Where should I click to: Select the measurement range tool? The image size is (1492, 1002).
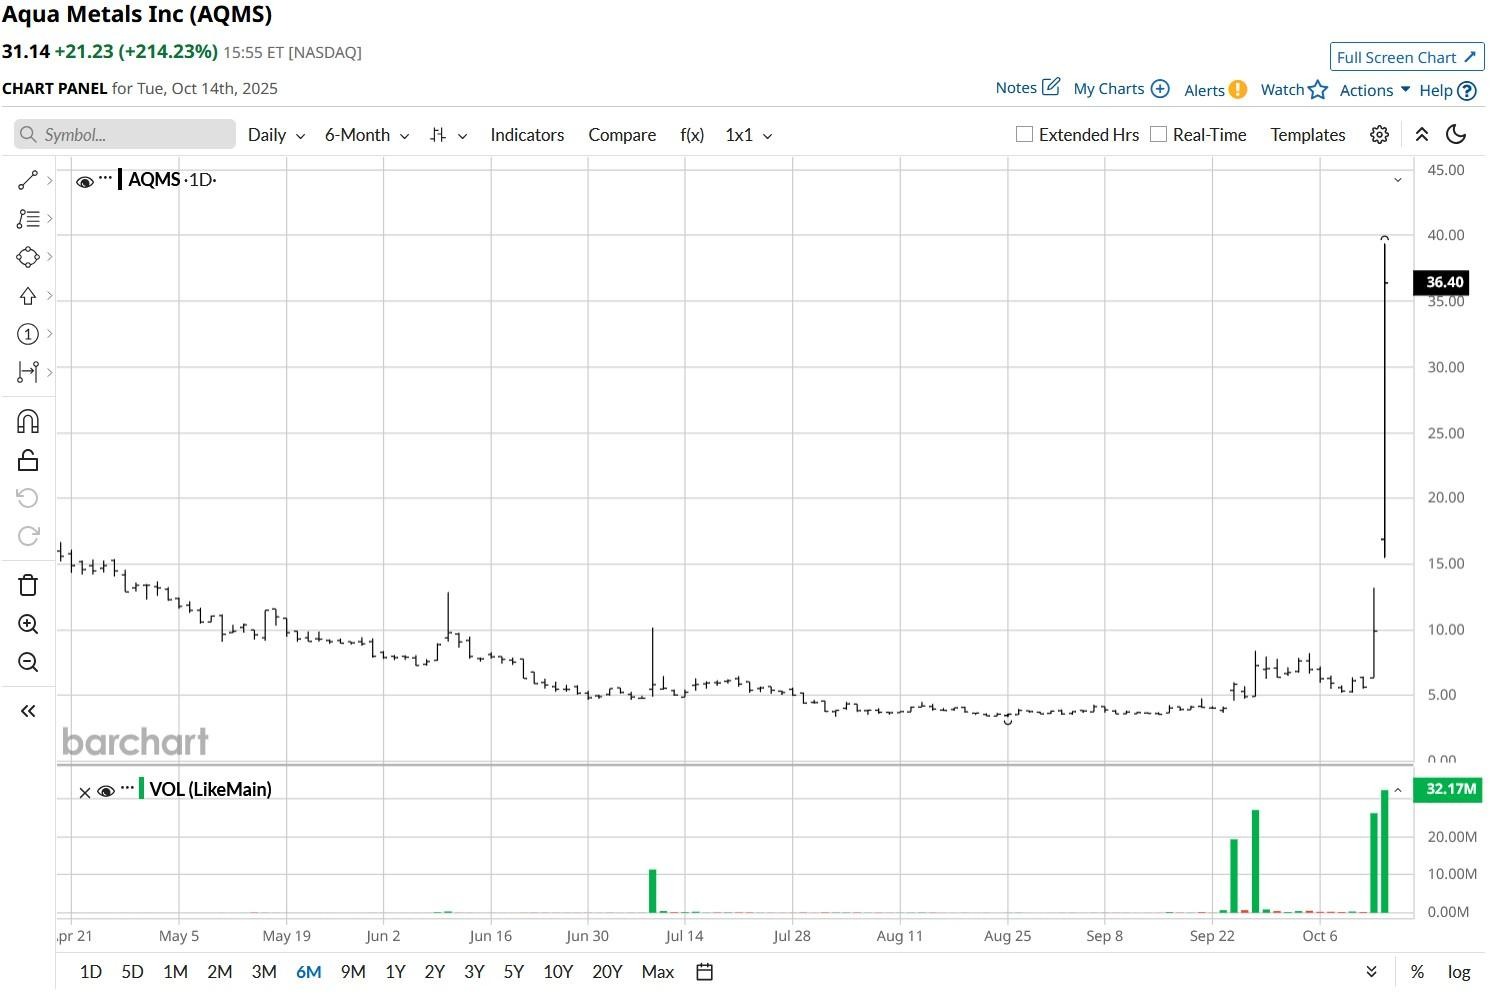click(27, 372)
